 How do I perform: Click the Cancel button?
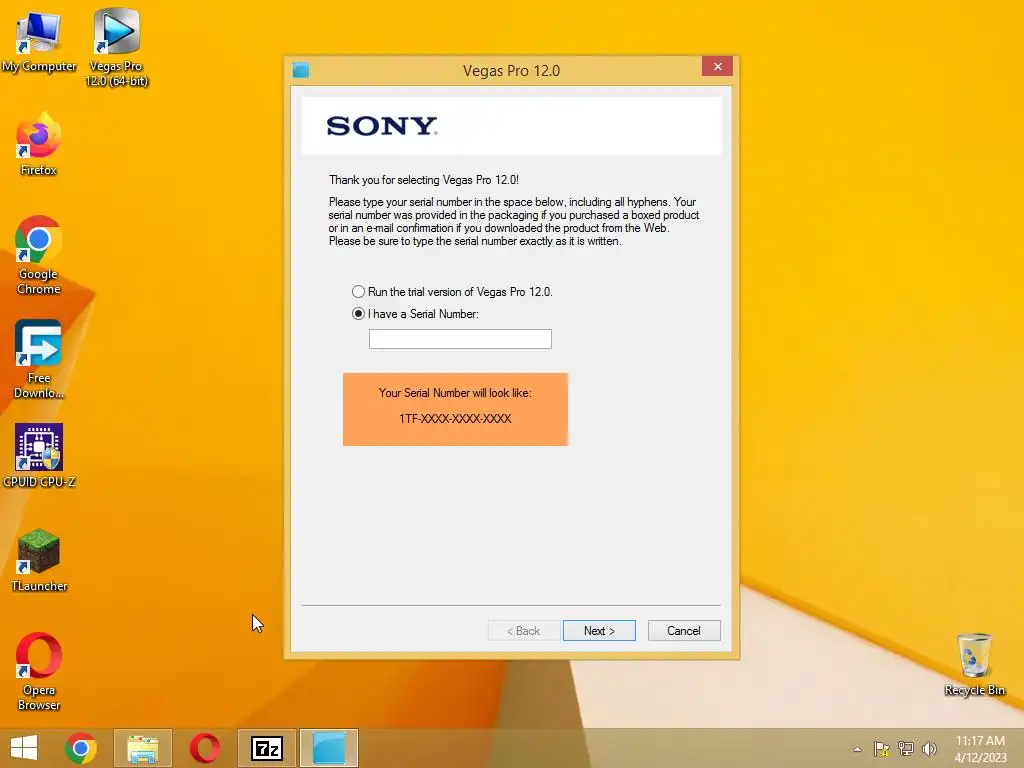point(684,631)
